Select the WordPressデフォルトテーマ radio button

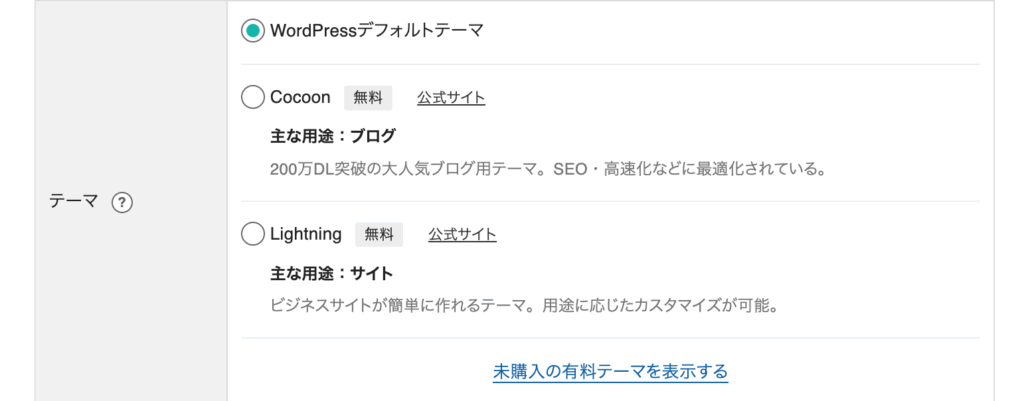pos(253,31)
